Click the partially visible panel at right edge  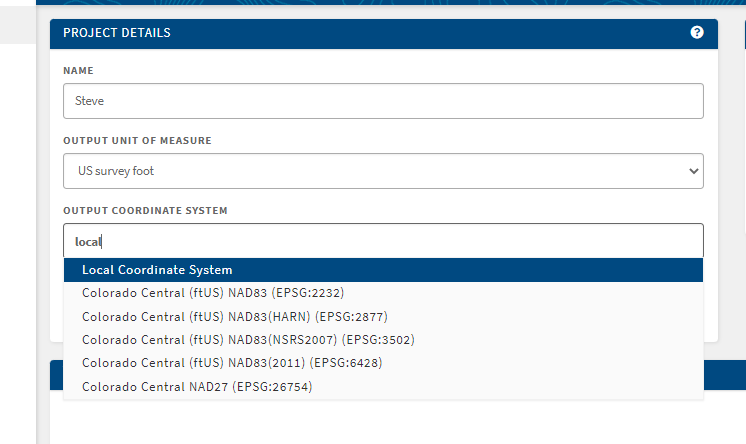point(744,34)
